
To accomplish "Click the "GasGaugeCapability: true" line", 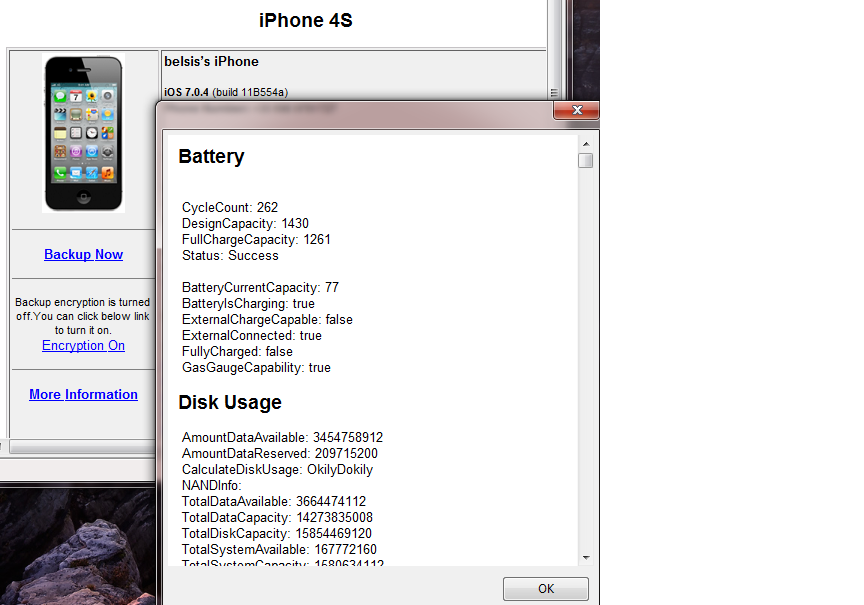I will click(256, 367).
